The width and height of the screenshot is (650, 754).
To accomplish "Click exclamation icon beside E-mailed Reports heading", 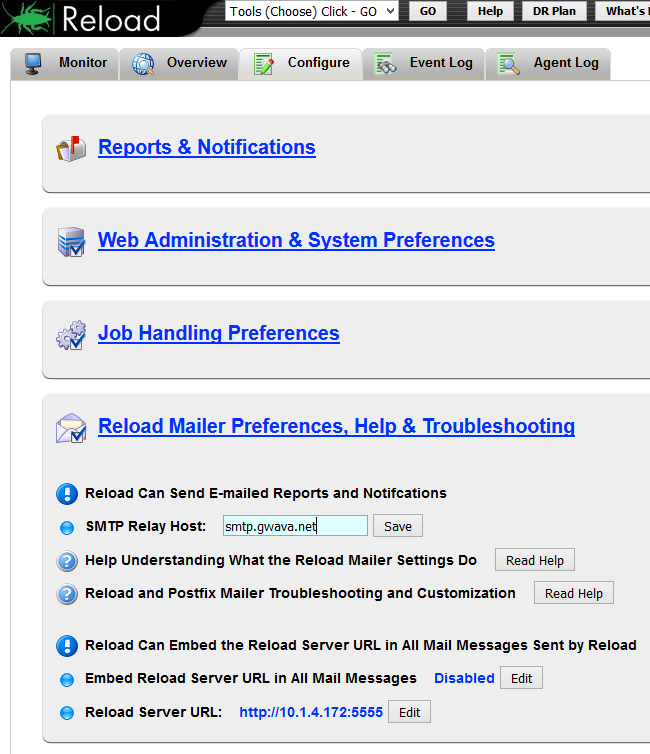I will point(67,494).
